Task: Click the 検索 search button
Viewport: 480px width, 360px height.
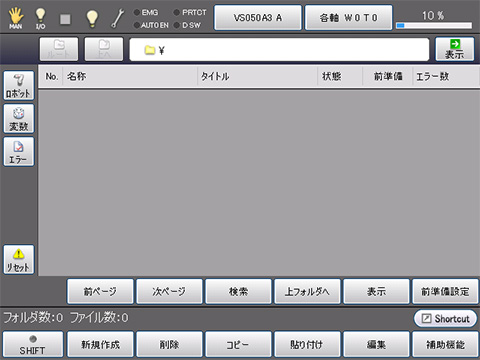Action: click(x=238, y=292)
